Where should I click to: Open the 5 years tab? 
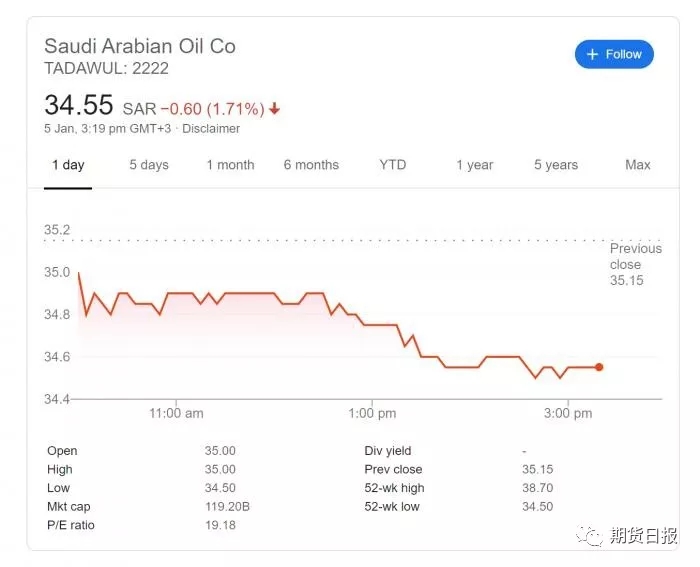(x=556, y=165)
